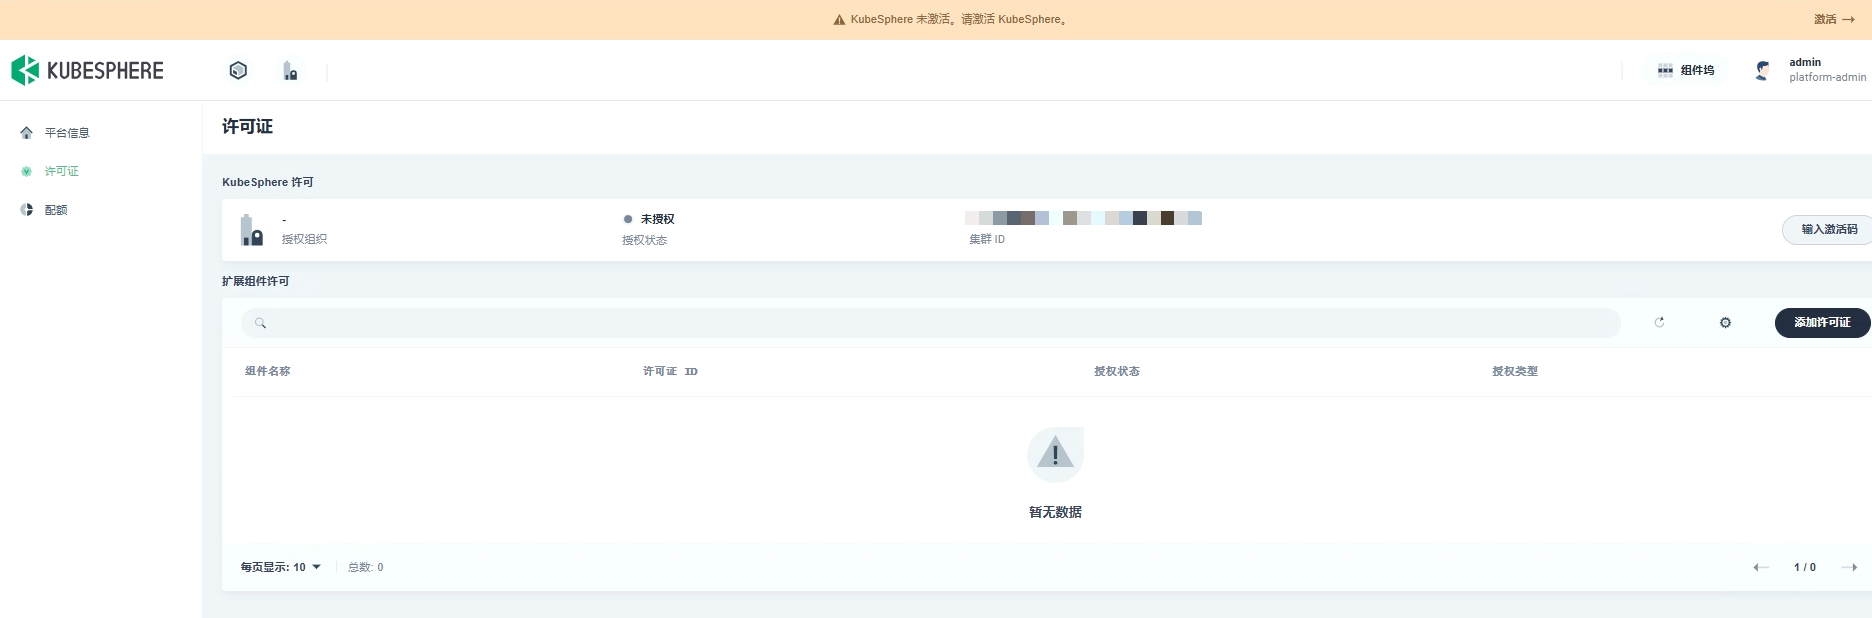Go to next page arrow
1872x618 pixels.
click(1849, 567)
